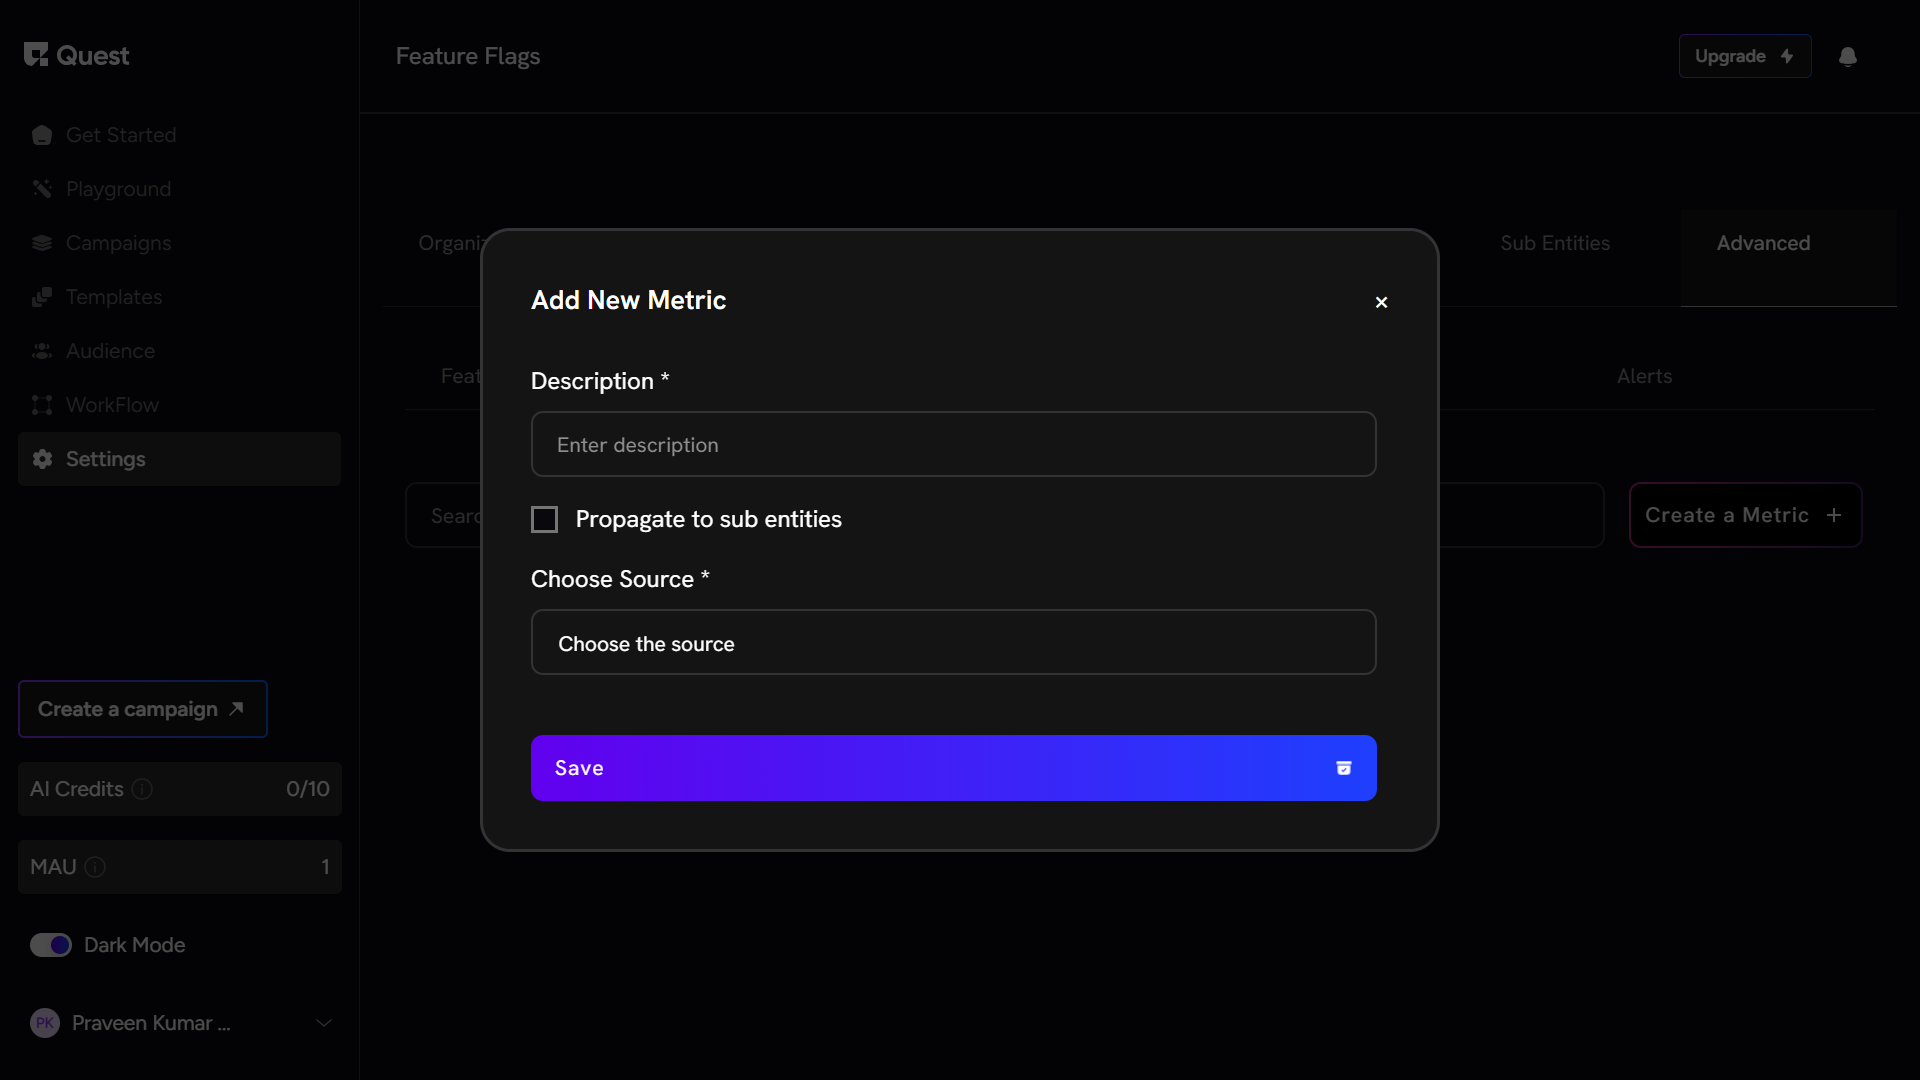Click the Quest logo icon
This screenshot has height=1080, width=1920.
36,55
